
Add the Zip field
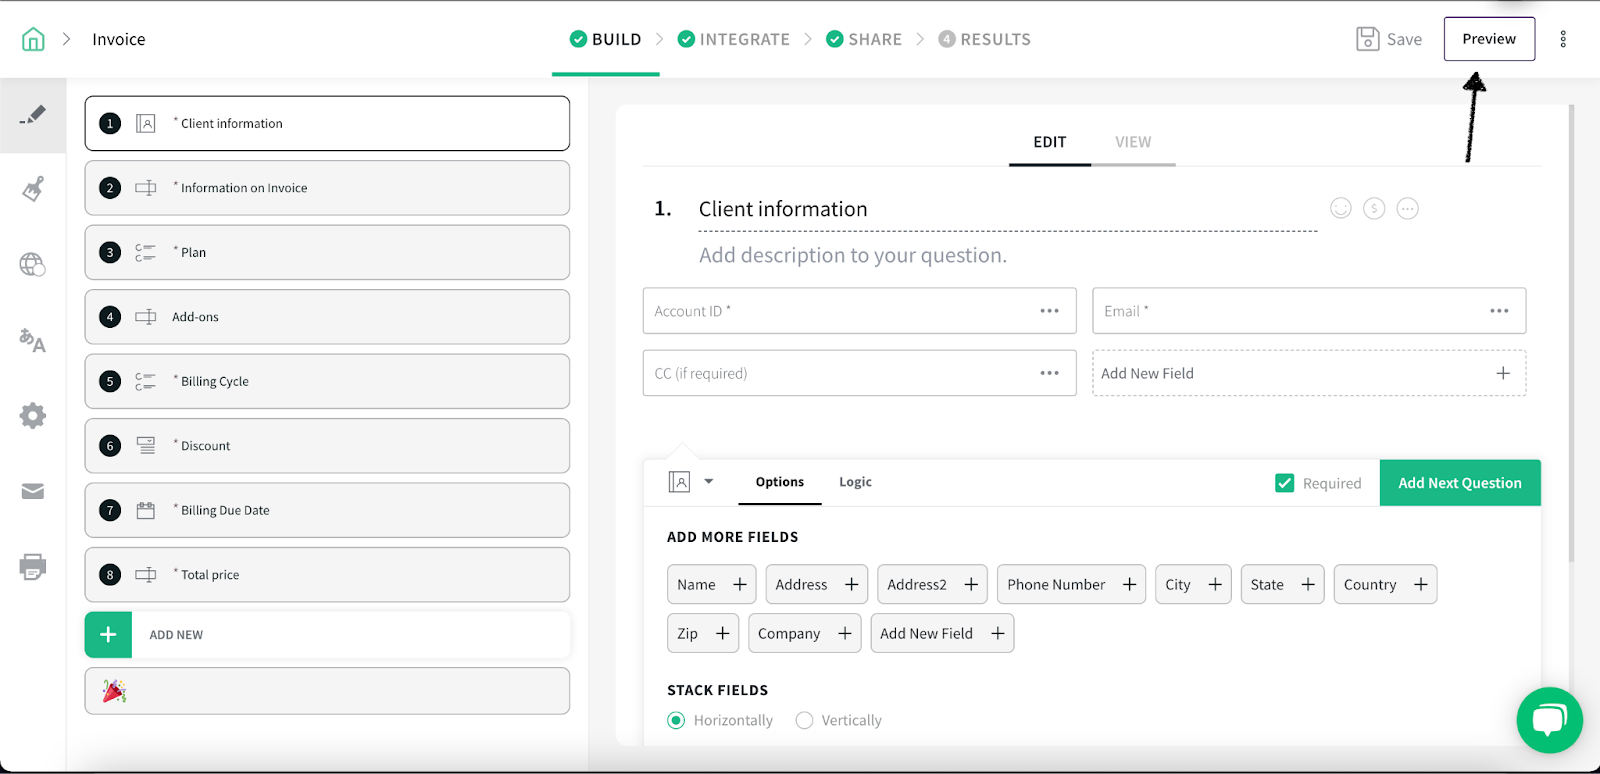pos(703,633)
